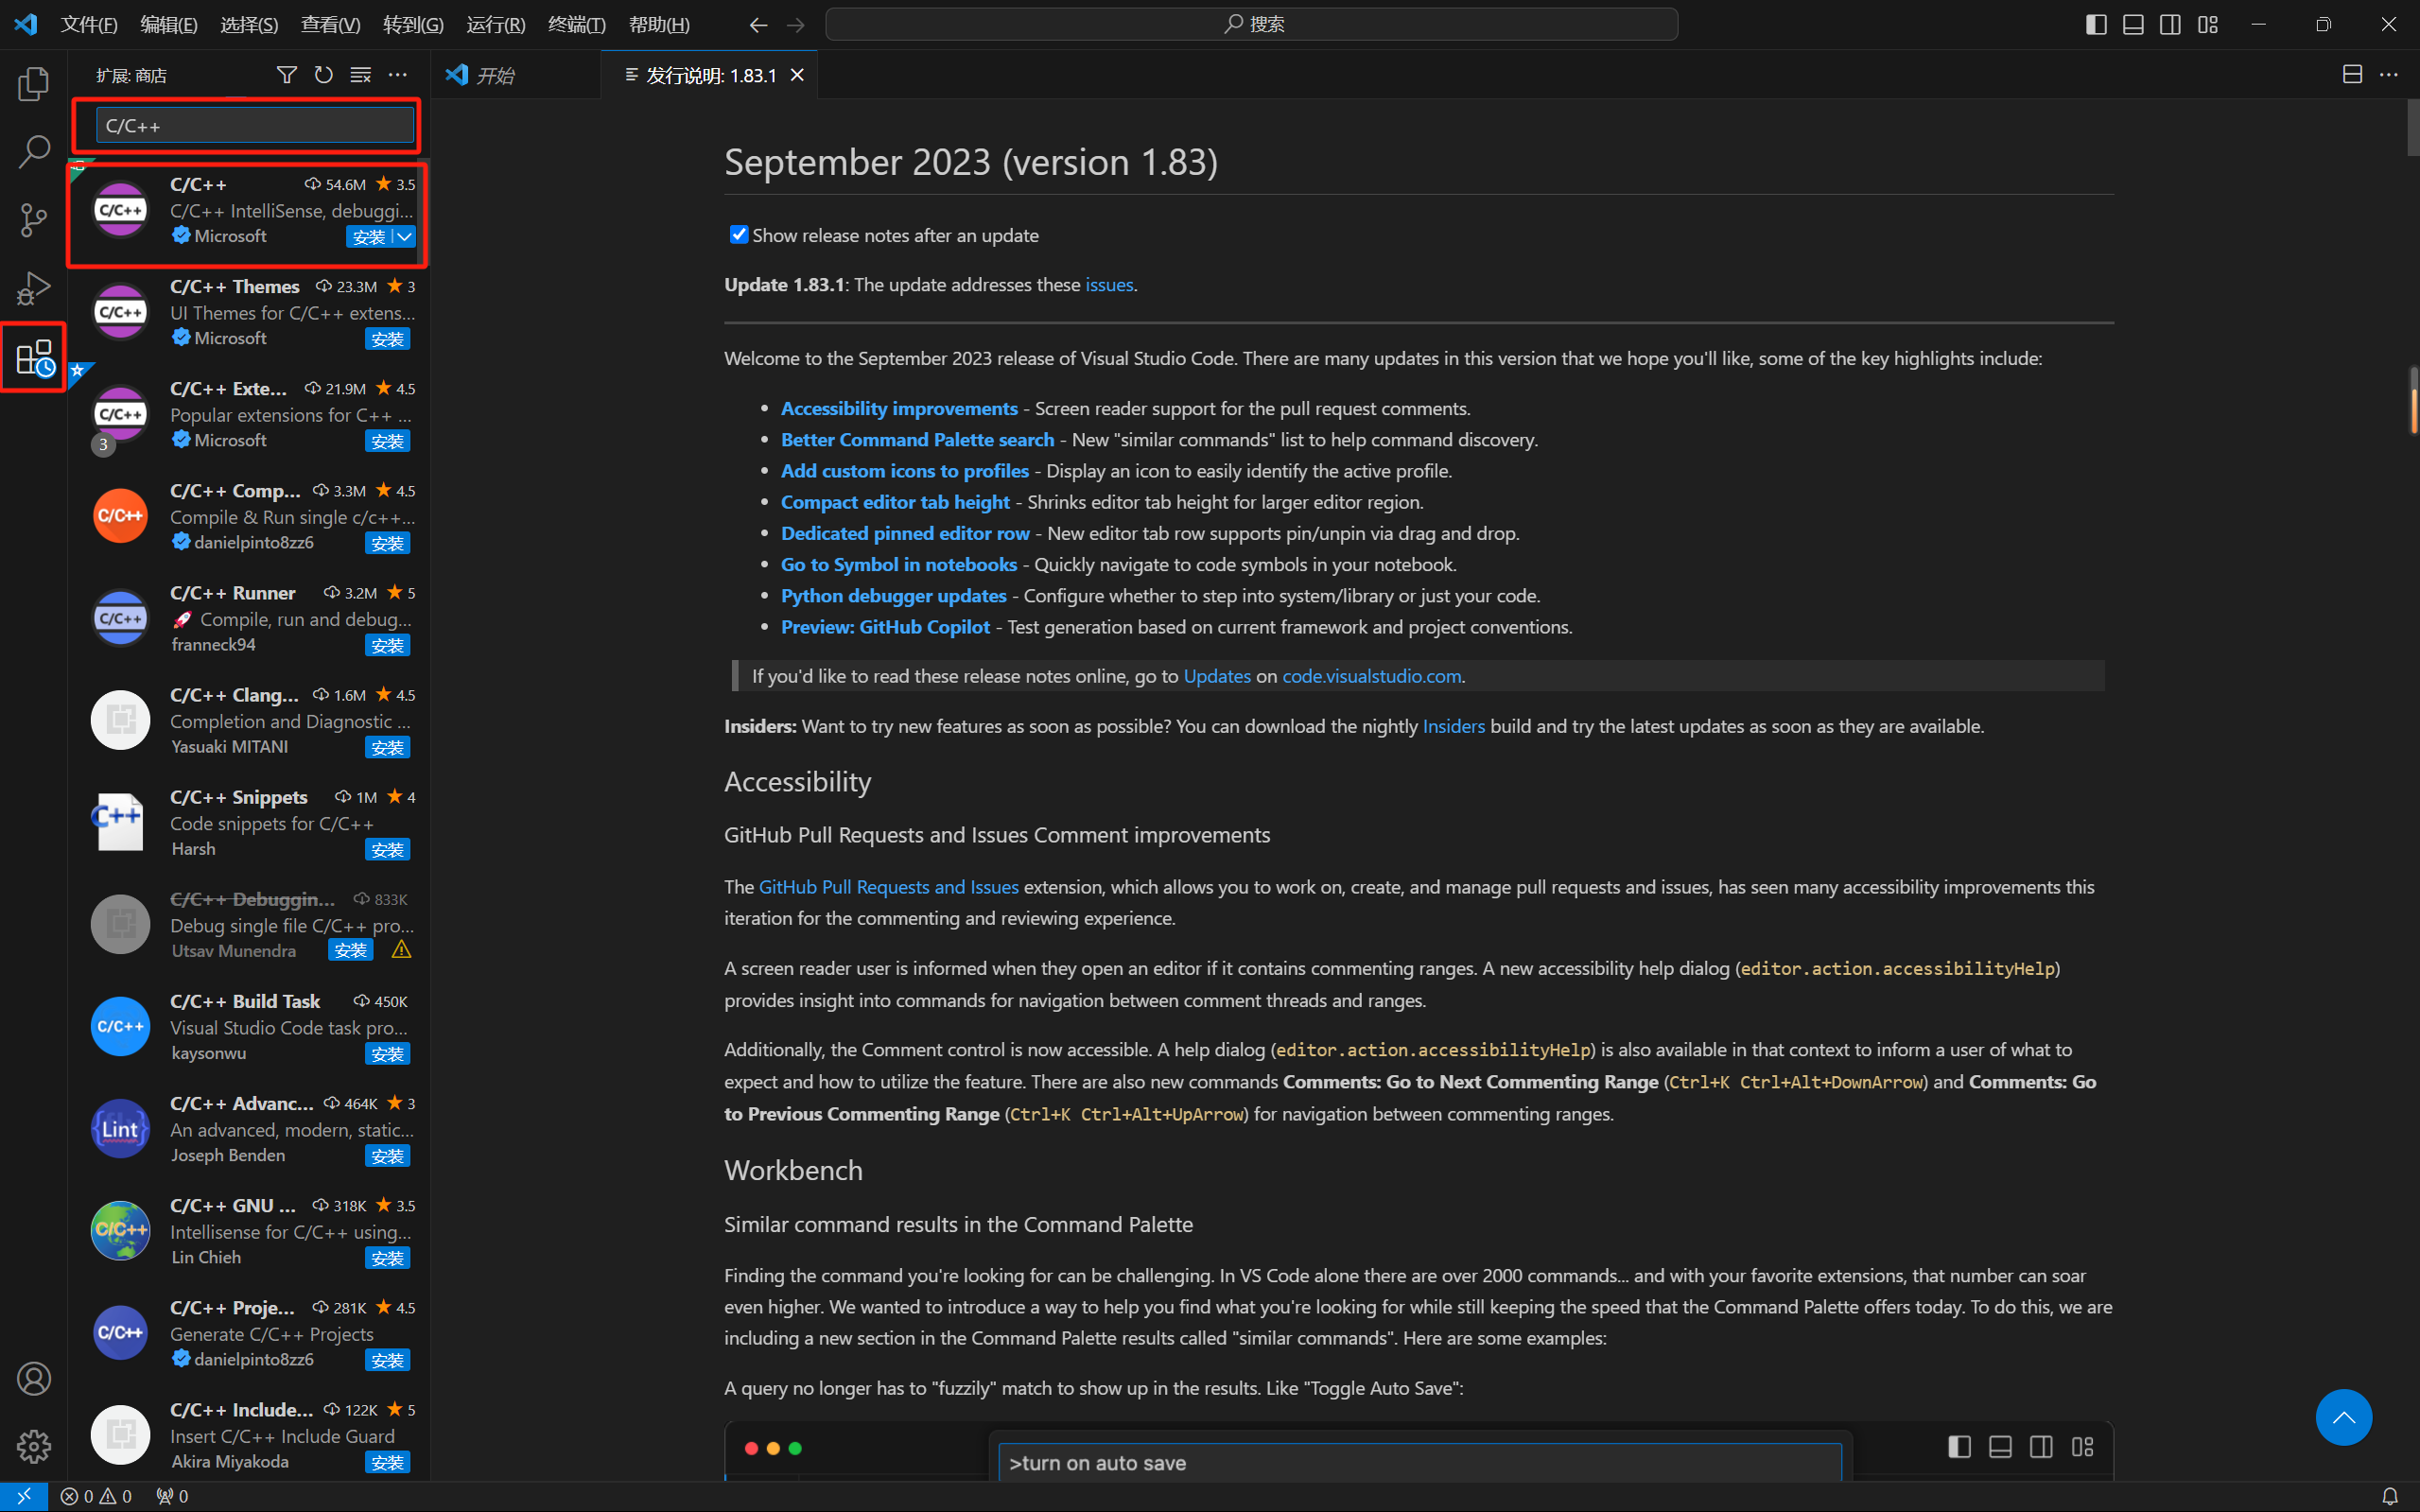The image size is (2420, 1512).
Task: Refresh the extensions list
Action: tap(323, 75)
